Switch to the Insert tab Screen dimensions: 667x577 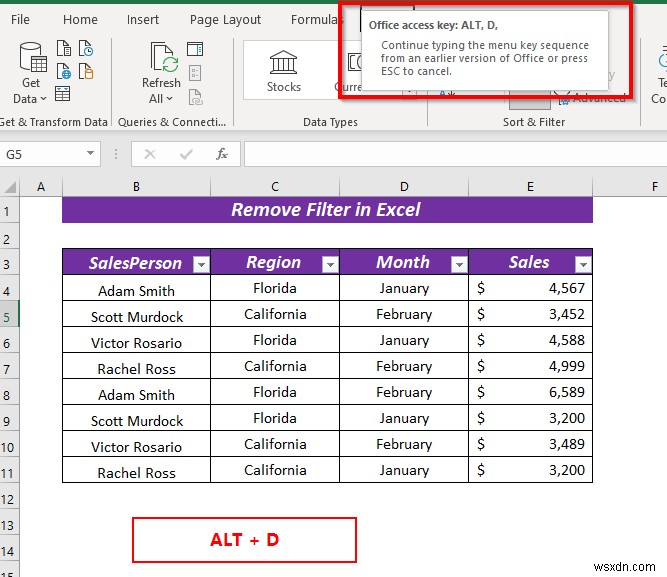click(143, 20)
